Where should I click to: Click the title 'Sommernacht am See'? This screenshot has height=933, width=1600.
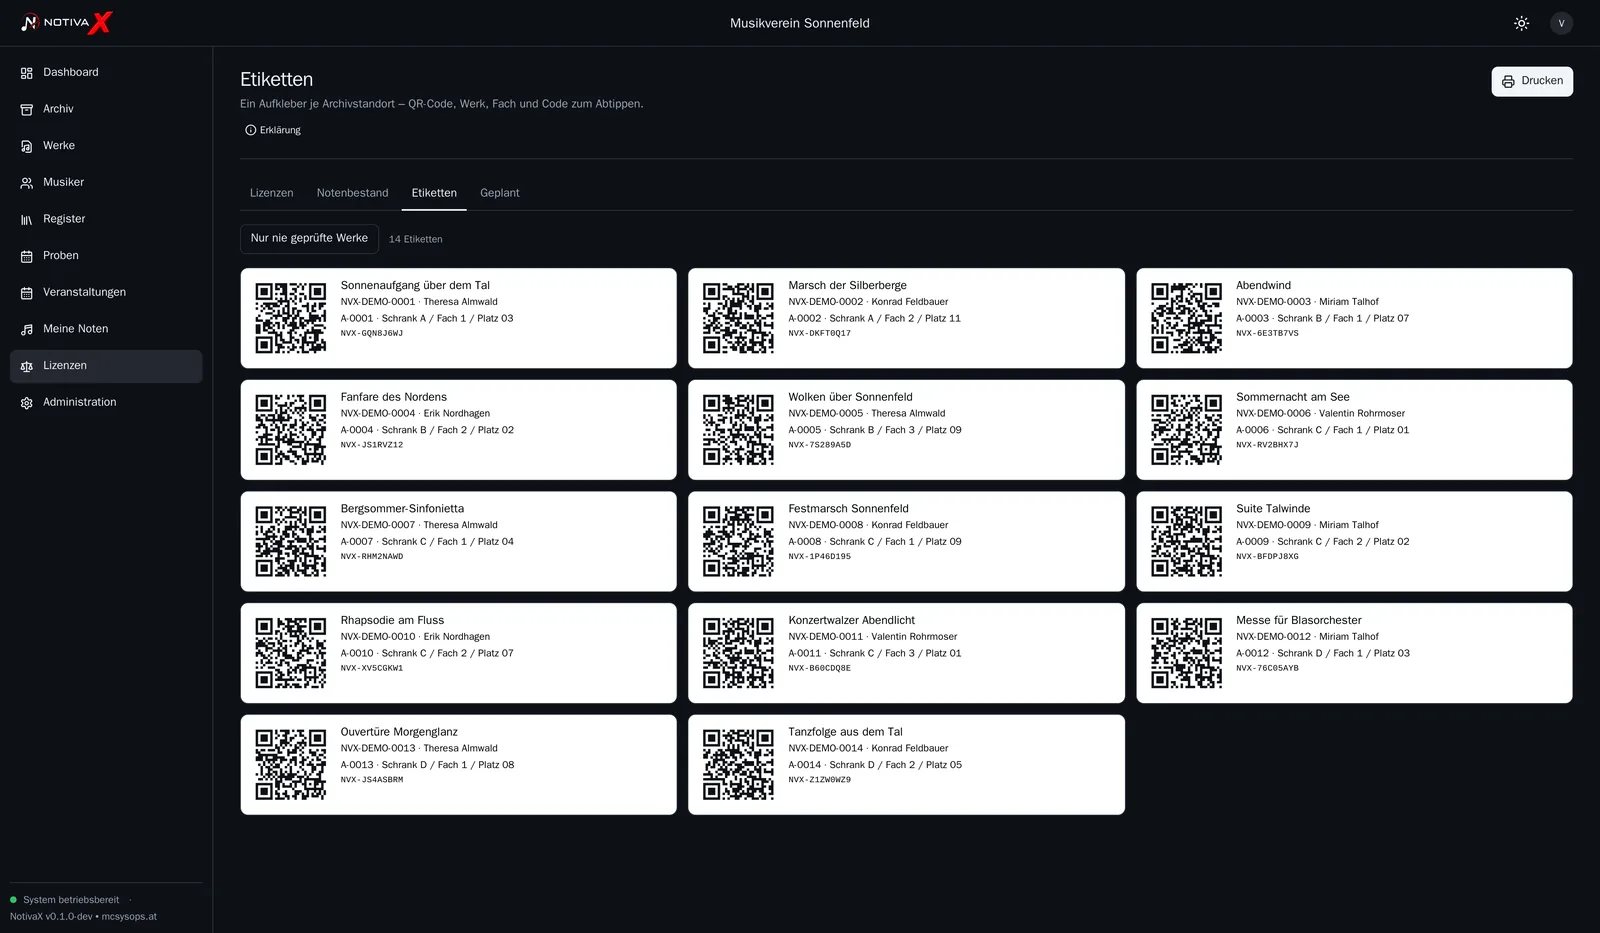pyautogui.click(x=1293, y=398)
